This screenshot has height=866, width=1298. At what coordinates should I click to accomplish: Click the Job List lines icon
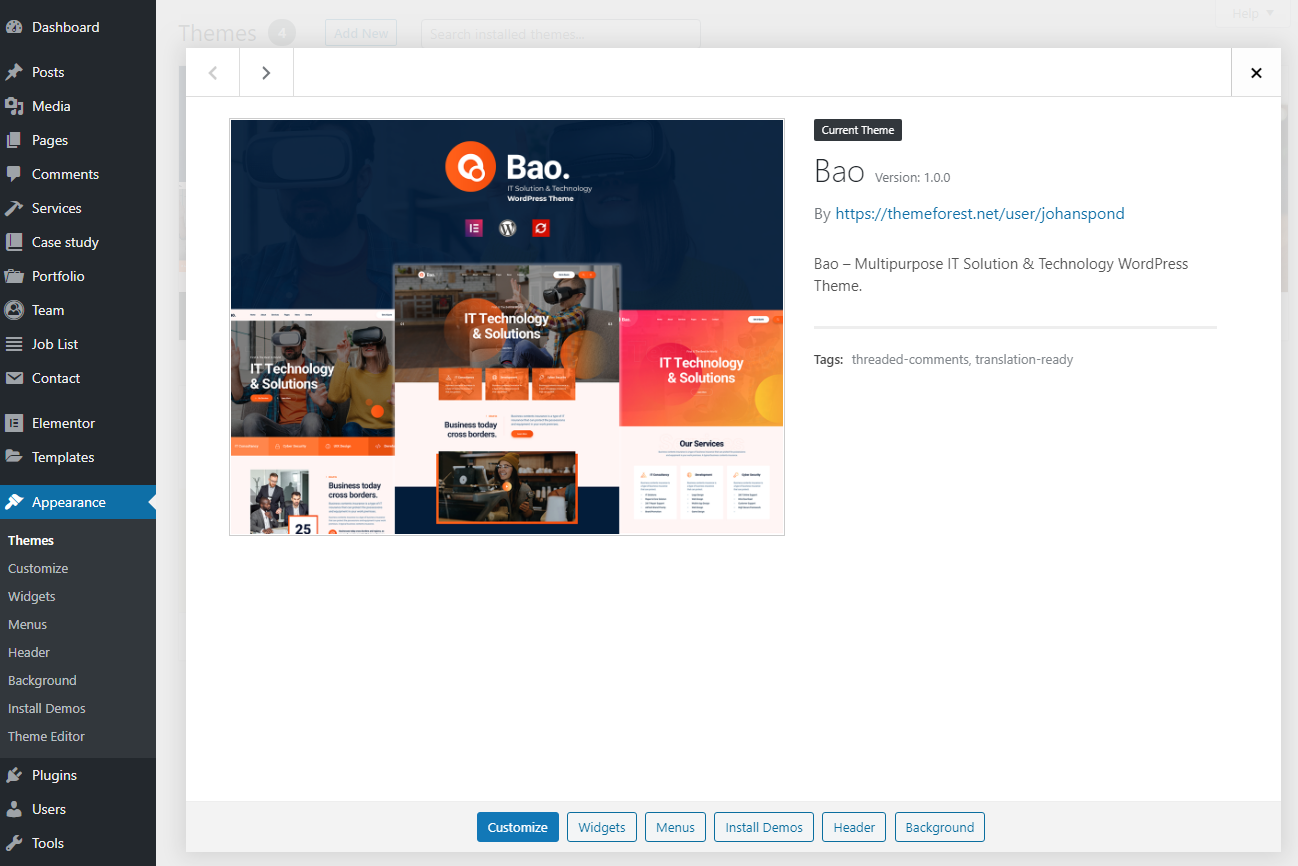(14, 344)
